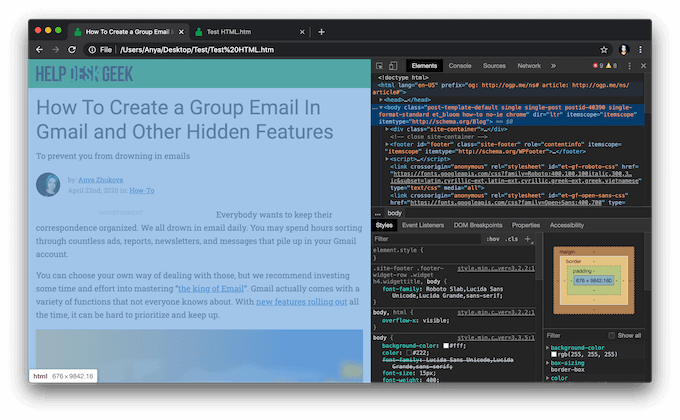This screenshot has width=680, height=420.
Task: Toggle the :hov element state panel
Action: [x=492, y=239]
